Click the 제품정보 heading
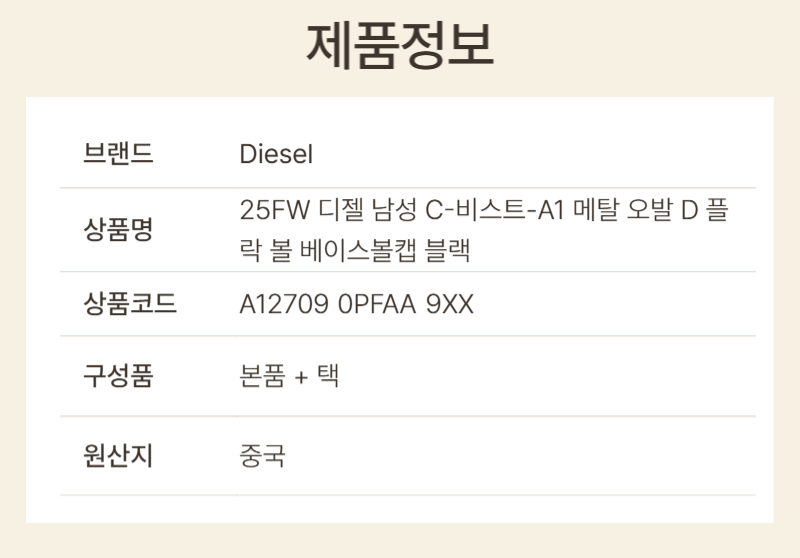 [400, 46]
